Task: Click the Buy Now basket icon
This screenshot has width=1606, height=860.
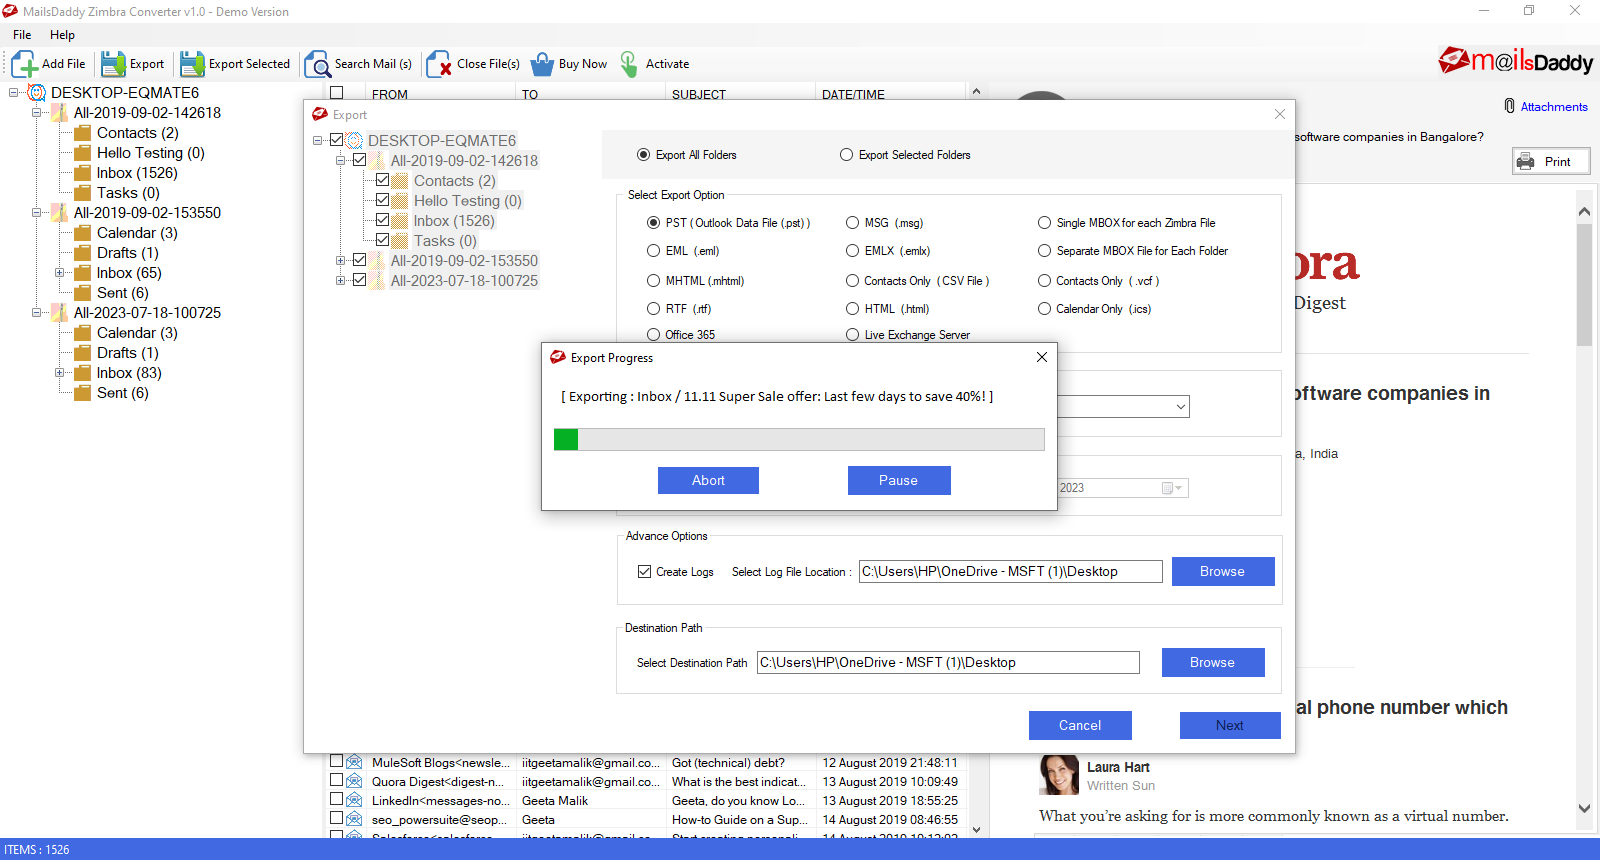Action: tap(542, 64)
